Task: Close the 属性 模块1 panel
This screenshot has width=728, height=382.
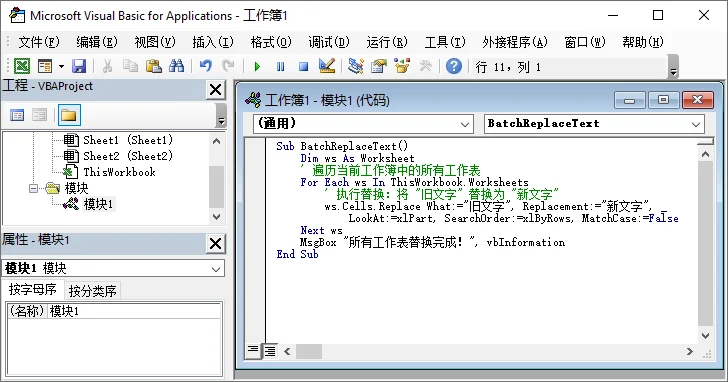Action: 215,243
